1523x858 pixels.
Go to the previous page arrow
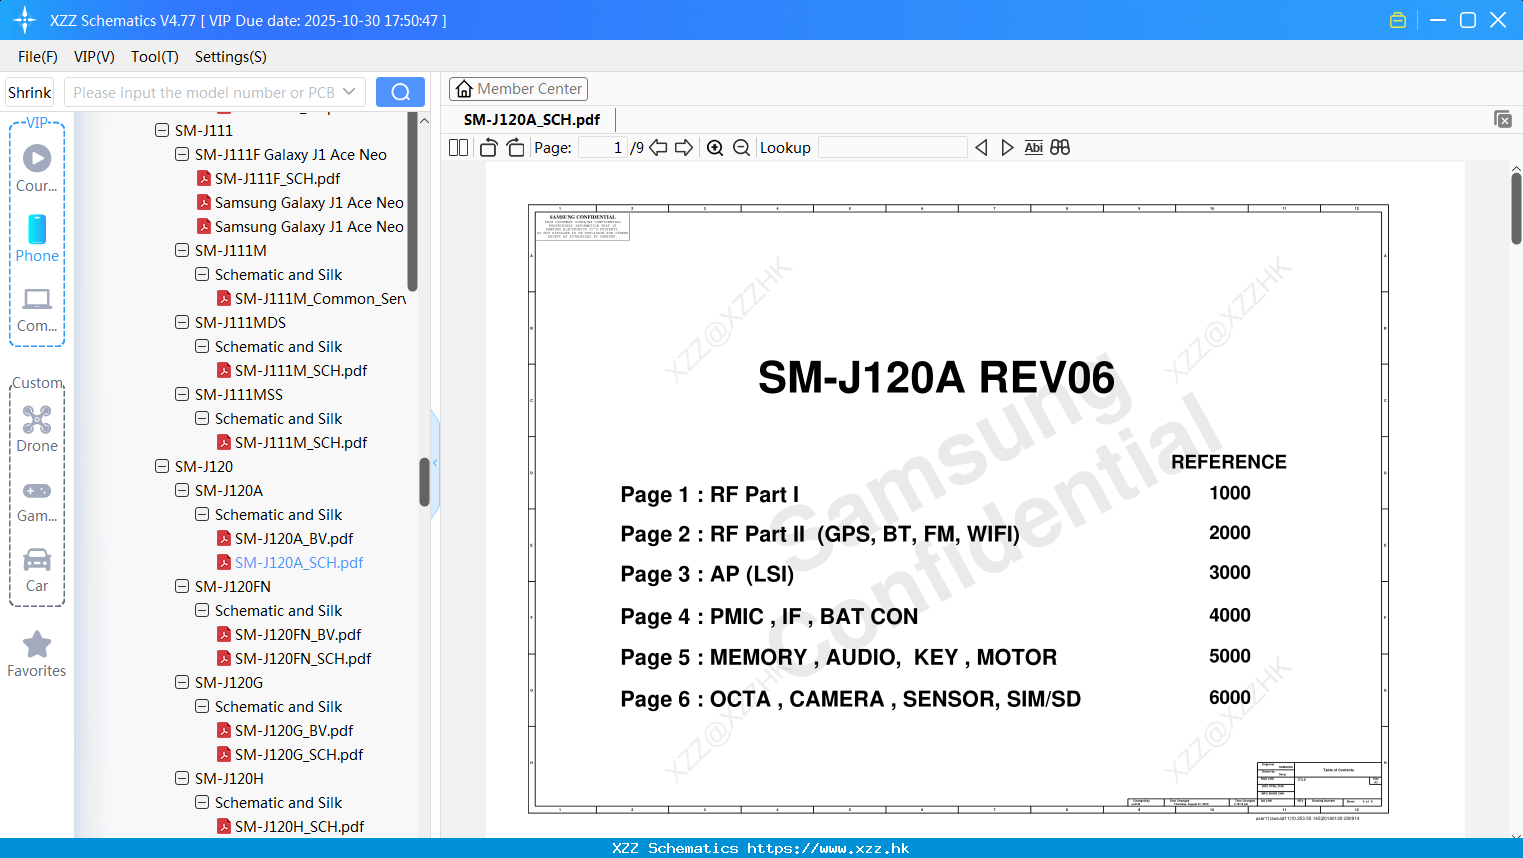(658, 147)
